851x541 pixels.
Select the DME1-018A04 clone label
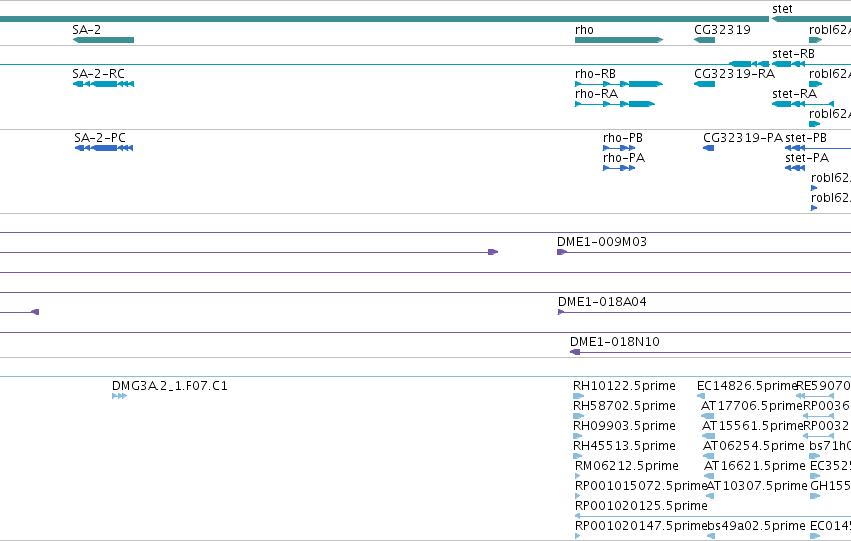[x=602, y=302]
